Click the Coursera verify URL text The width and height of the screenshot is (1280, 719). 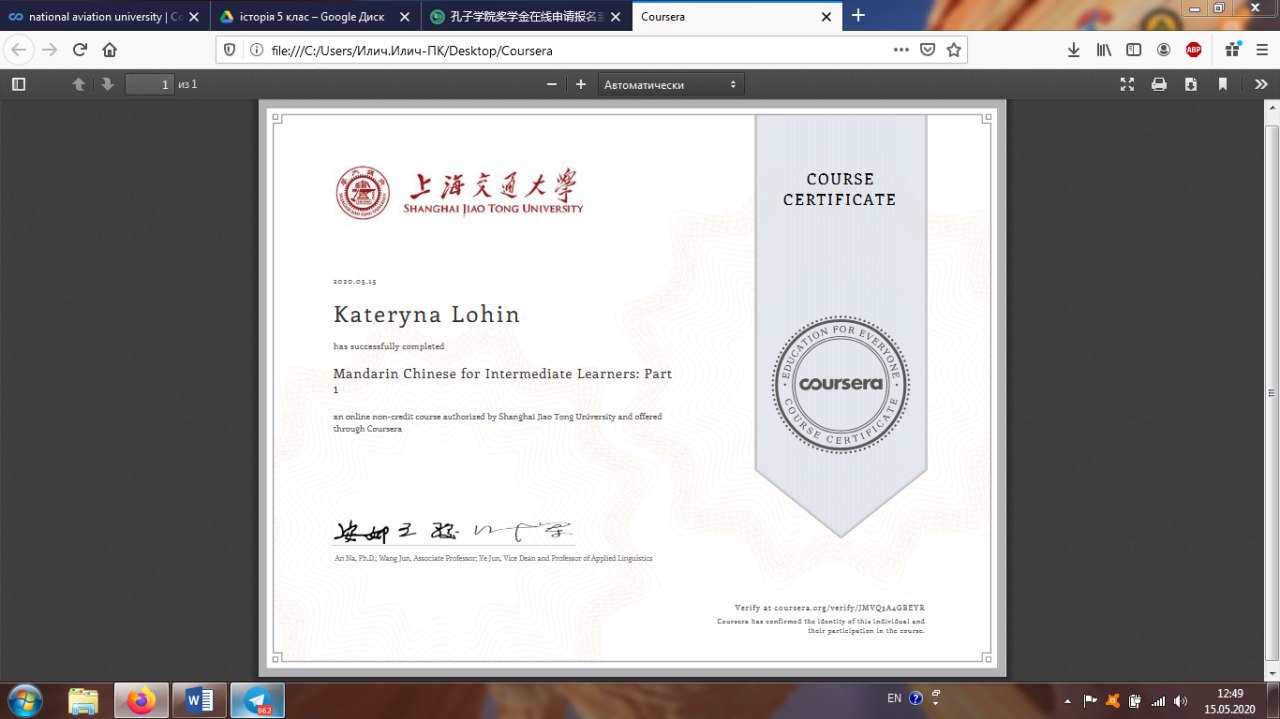coord(830,607)
